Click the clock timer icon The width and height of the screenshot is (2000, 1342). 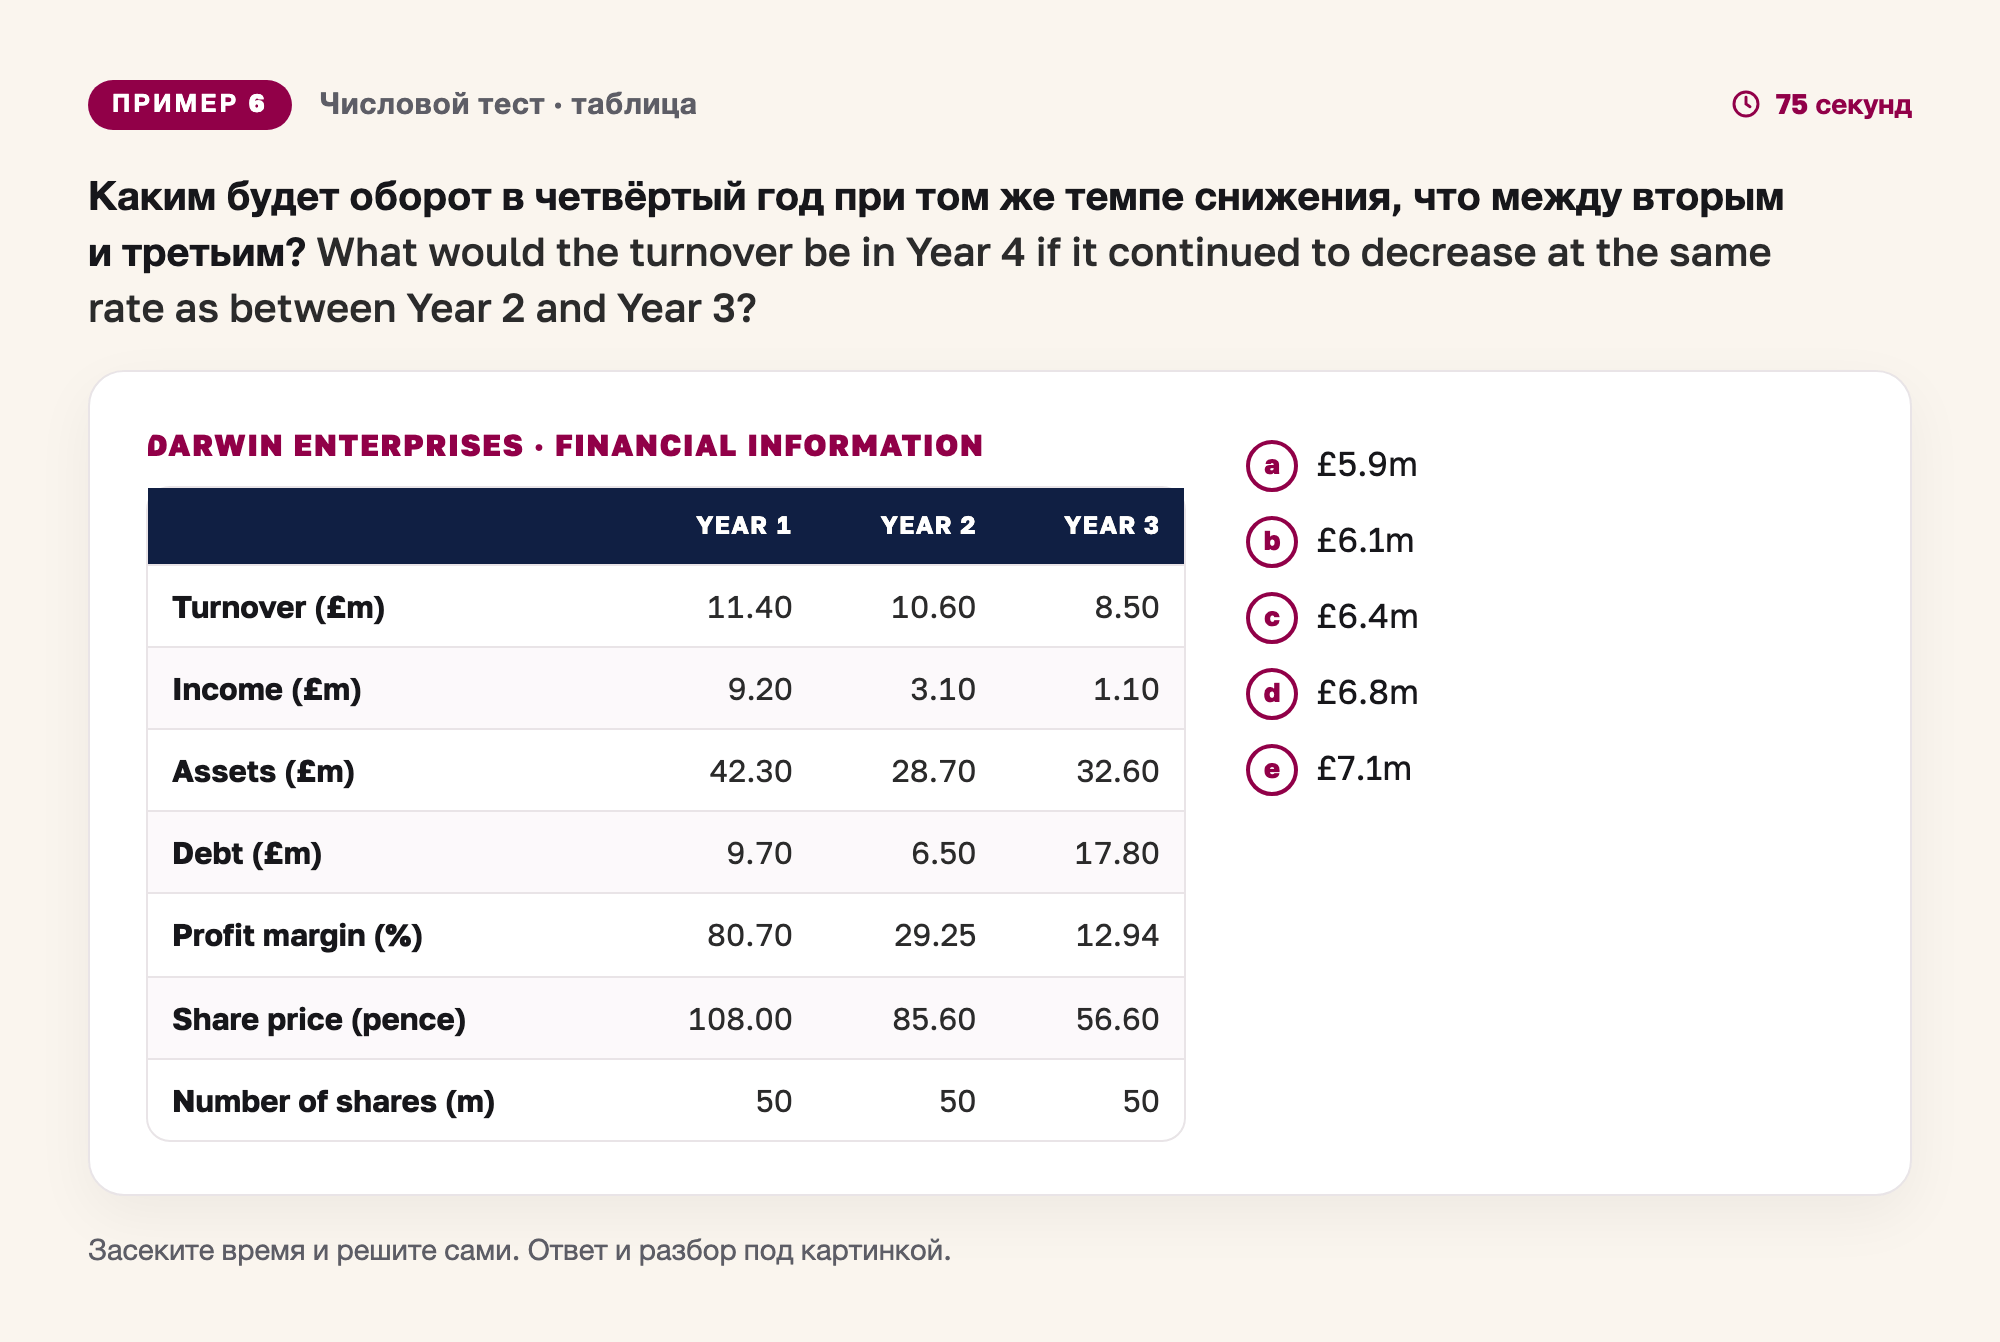point(1745,104)
